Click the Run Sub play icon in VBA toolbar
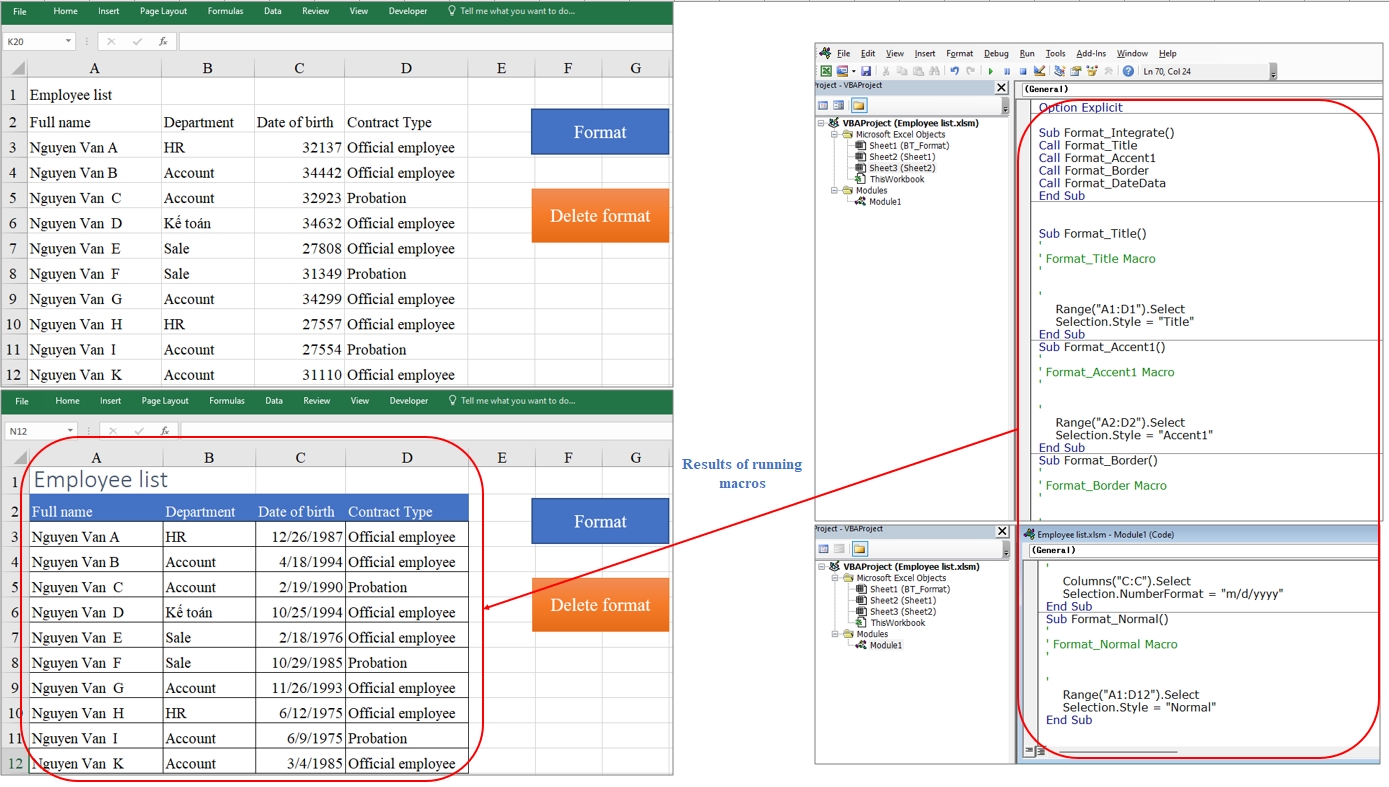The width and height of the screenshot is (1389, 787). pyautogui.click(x=991, y=72)
